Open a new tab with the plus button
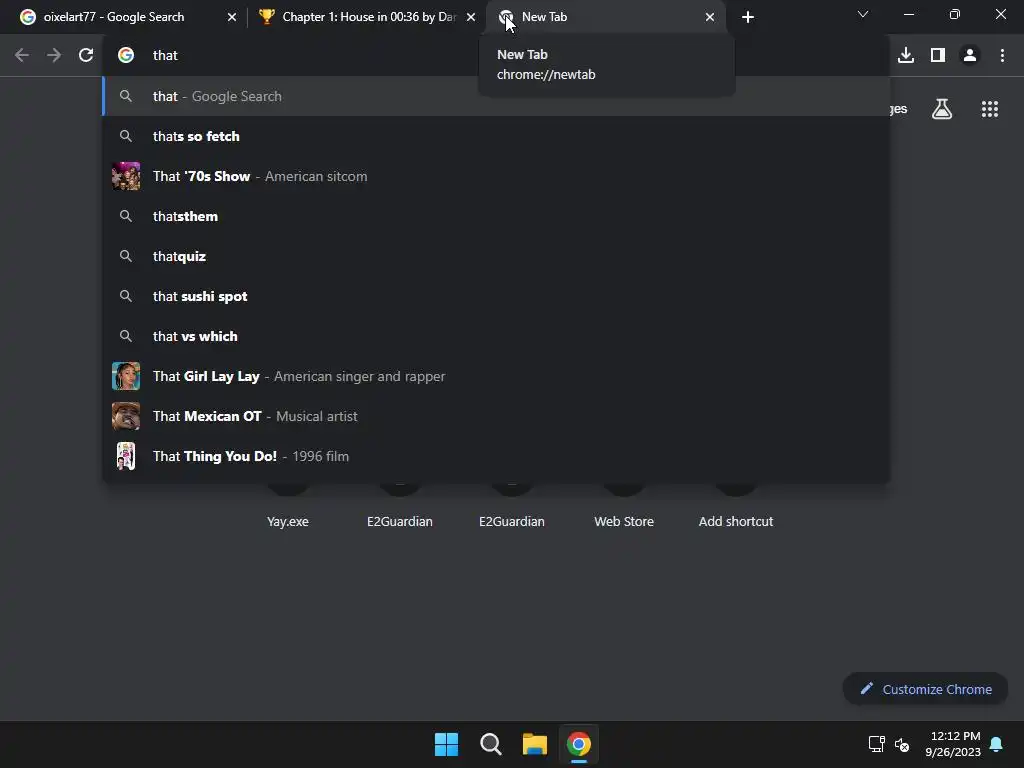 pyautogui.click(x=748, y=17)
